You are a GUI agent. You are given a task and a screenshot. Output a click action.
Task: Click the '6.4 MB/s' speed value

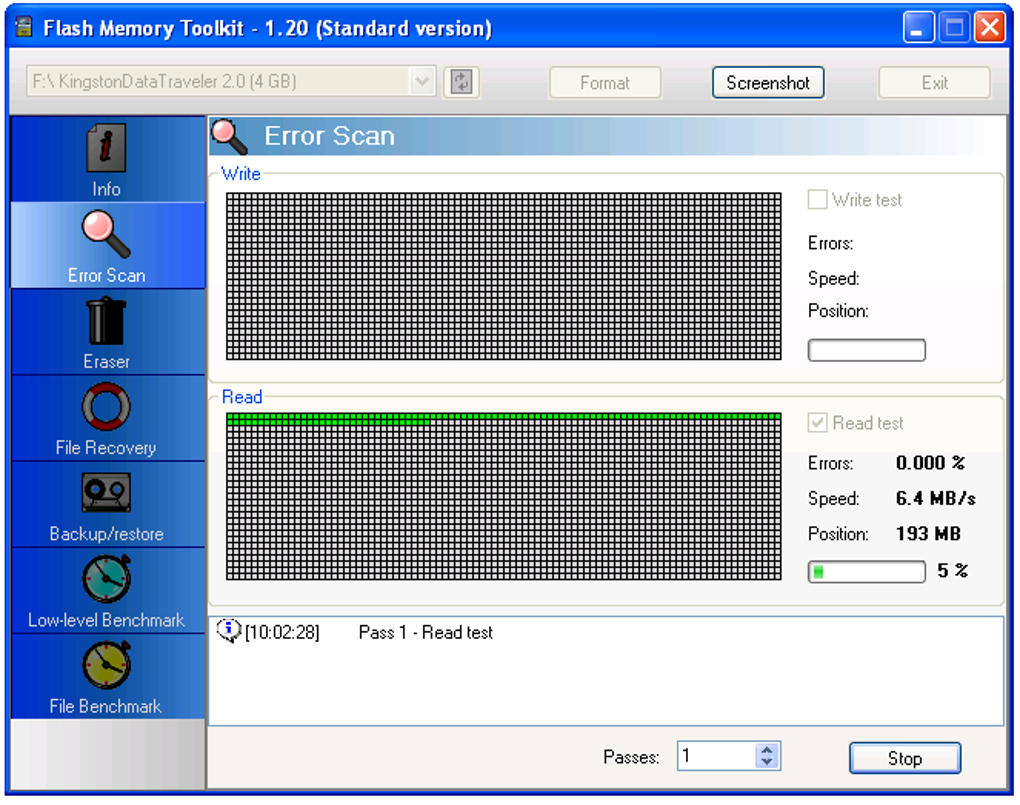[x=935, y=498]
